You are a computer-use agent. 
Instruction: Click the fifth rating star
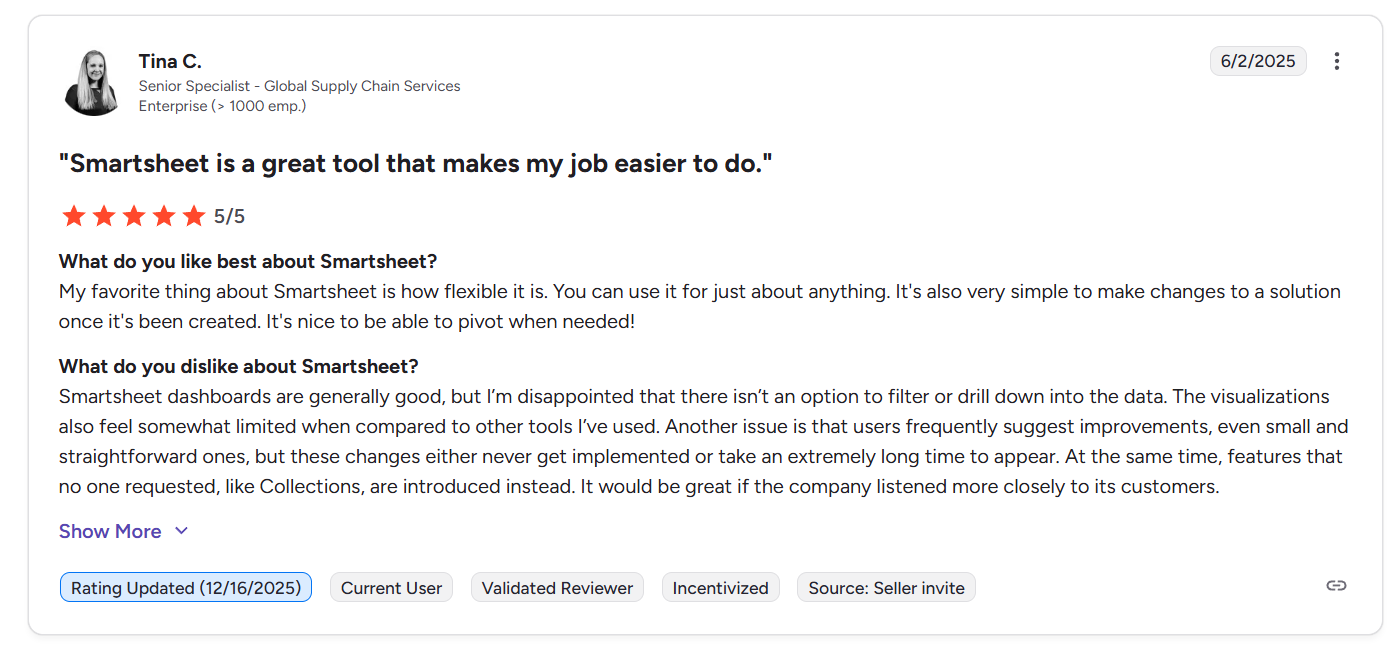tap(194, 216)
